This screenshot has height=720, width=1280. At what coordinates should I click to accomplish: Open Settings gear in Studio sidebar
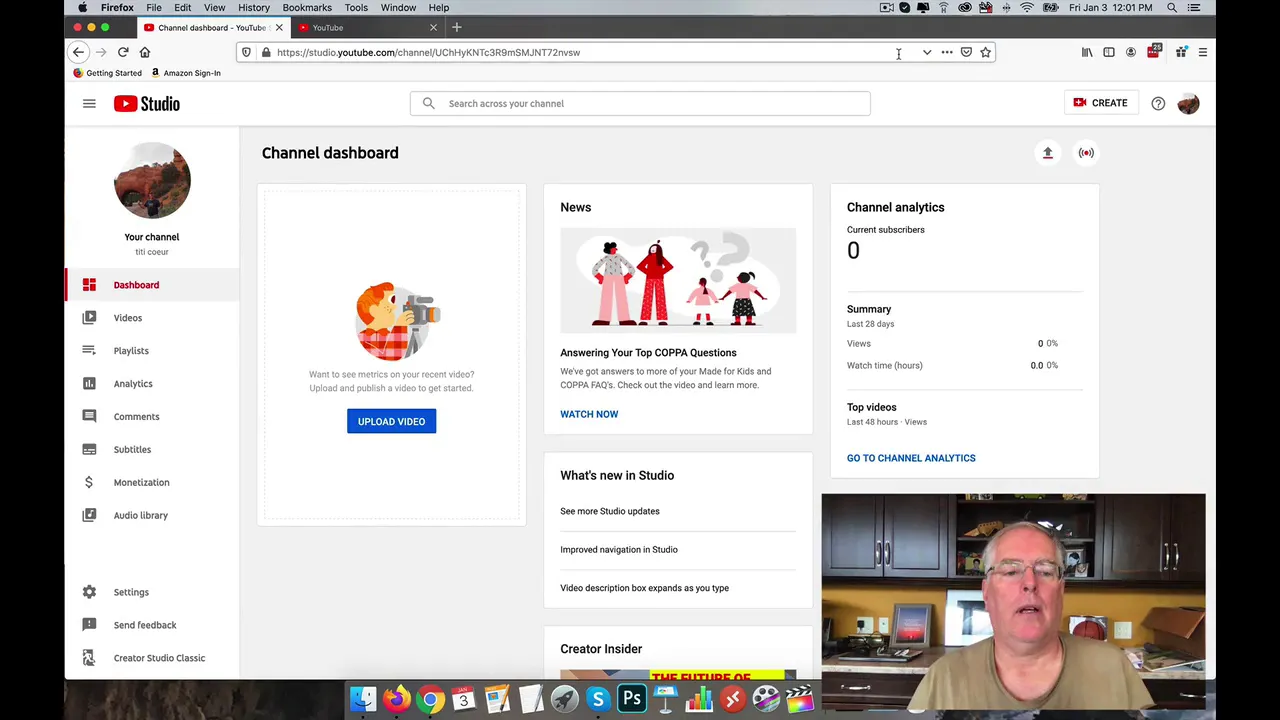point(89,592)
